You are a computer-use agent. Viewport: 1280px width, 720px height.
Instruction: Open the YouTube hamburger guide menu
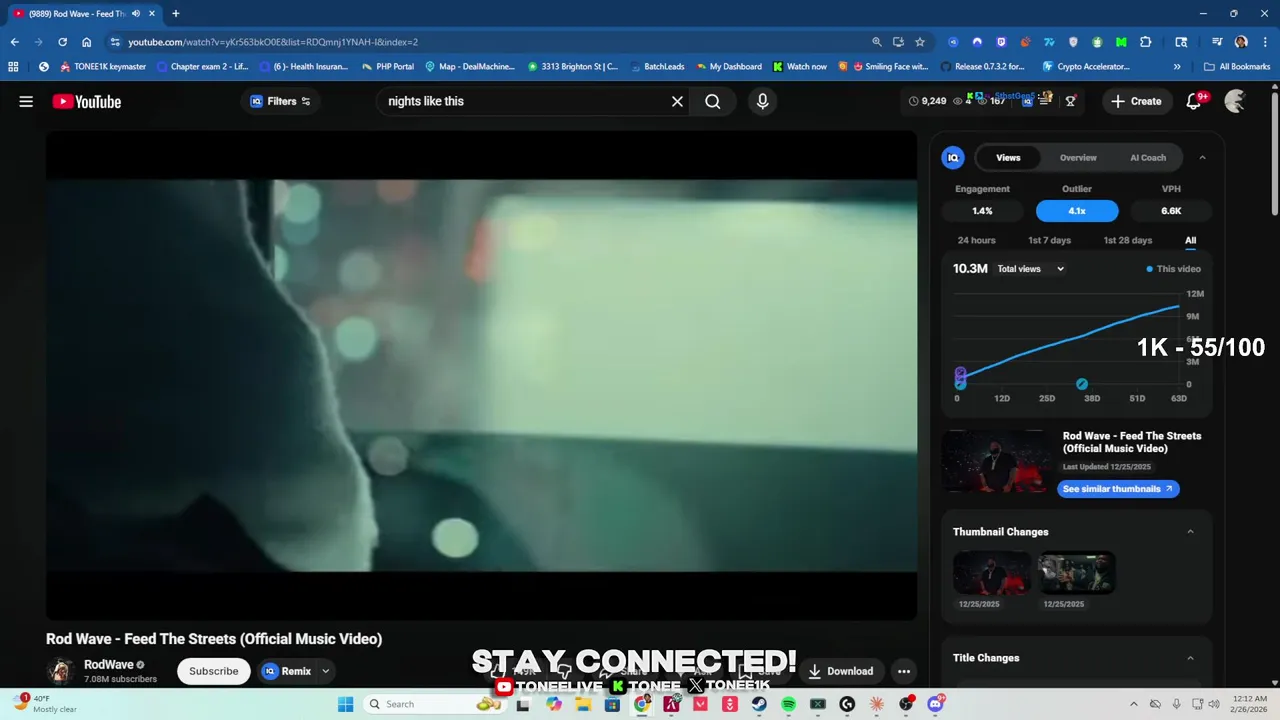[26, 101]
